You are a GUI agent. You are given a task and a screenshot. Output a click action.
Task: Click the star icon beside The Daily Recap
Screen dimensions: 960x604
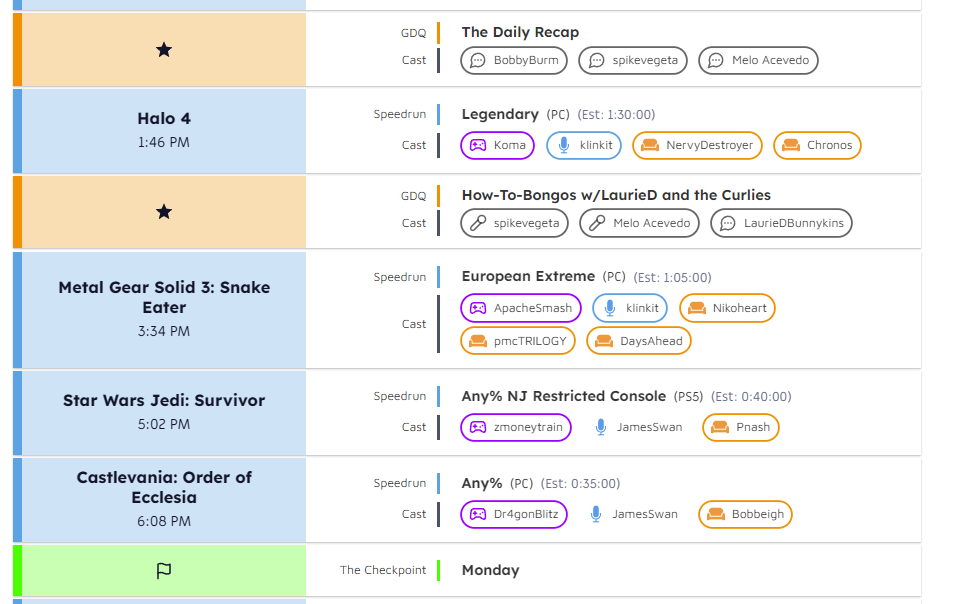tap(163, 50)
